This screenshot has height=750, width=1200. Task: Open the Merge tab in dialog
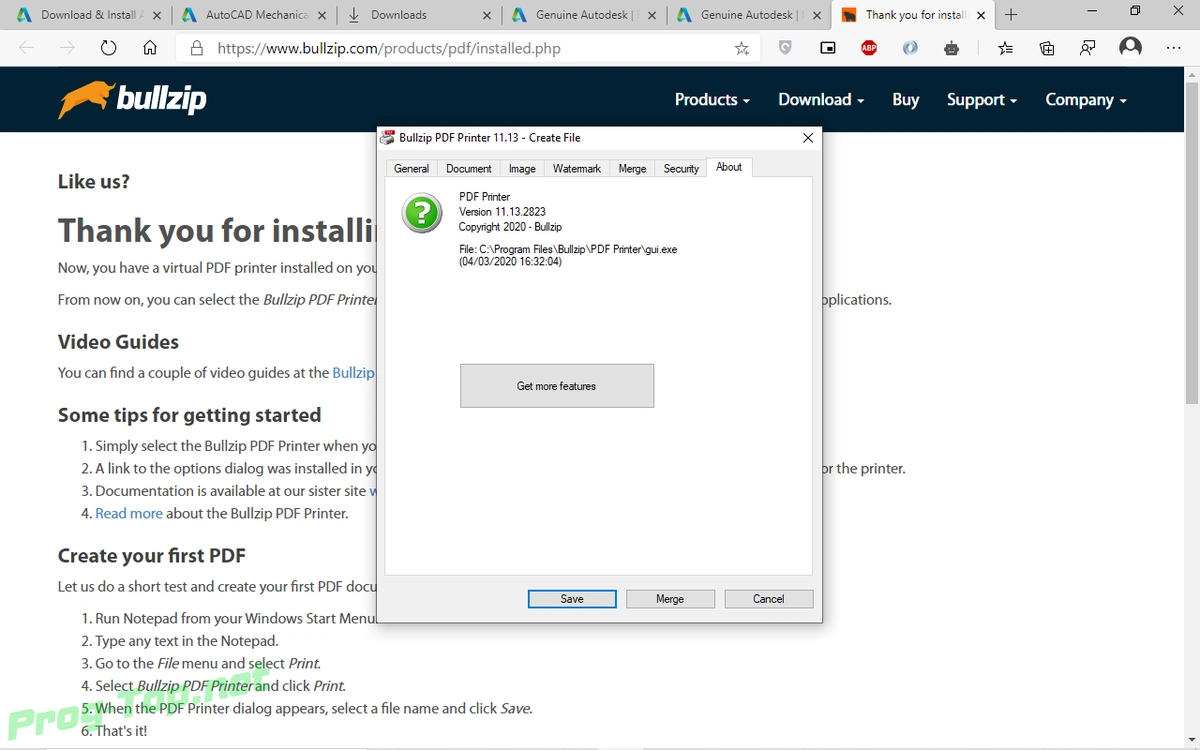pyautogui.click(x=632, y=168)
